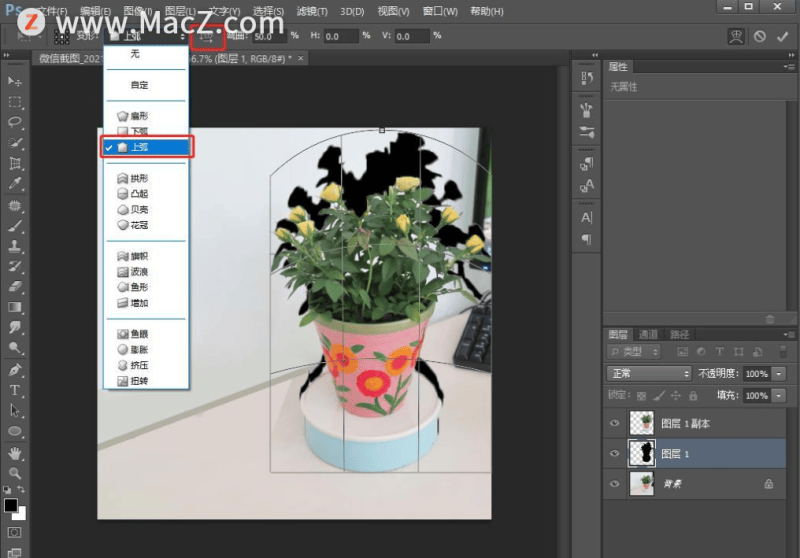Screen dimensions: 800x558
Task: Hide the 图层 1 副本 layer
Action: point(615,424)
